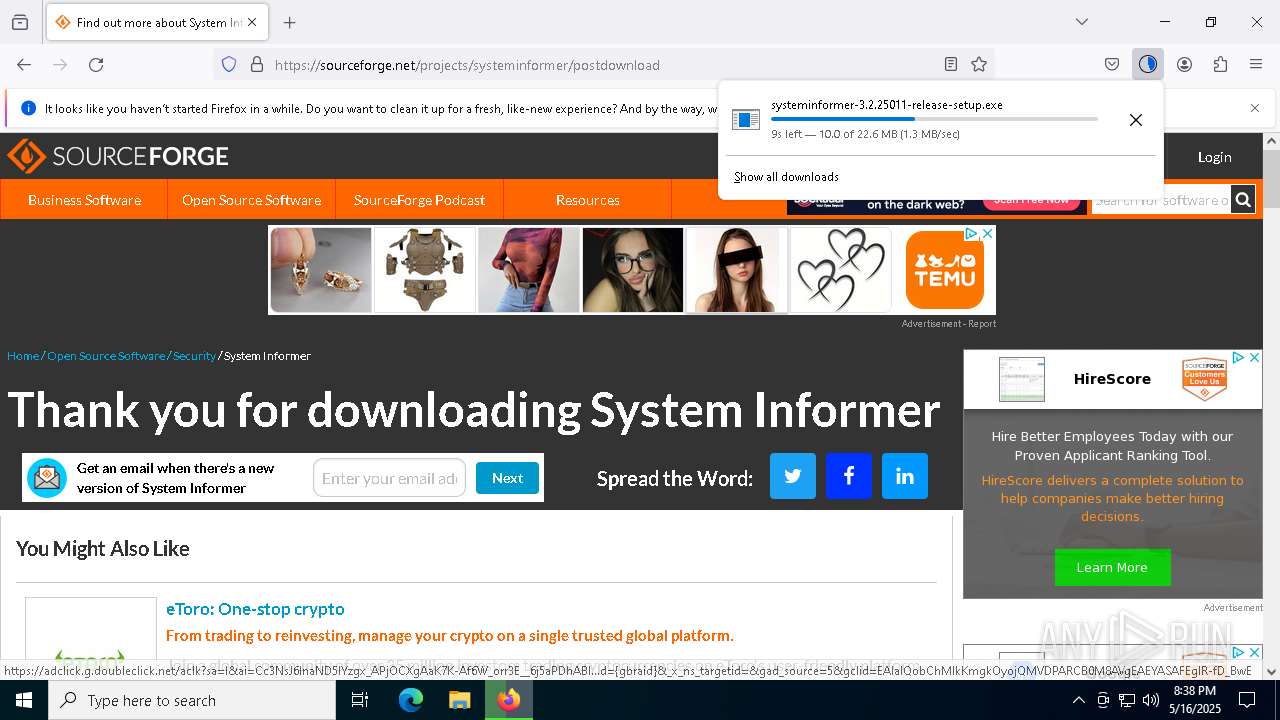
Task: Open the Firefox account icon
Action: 1184,64
